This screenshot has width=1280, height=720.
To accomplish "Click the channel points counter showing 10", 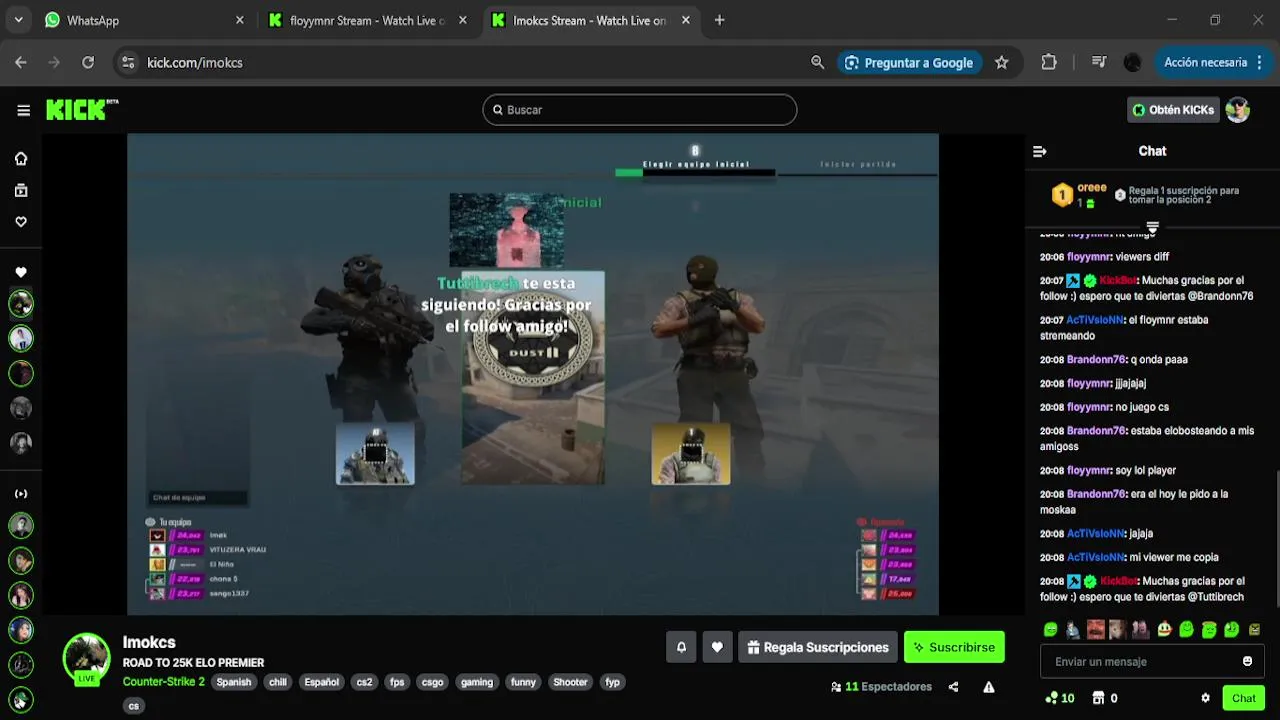I will coord(1060,698).
